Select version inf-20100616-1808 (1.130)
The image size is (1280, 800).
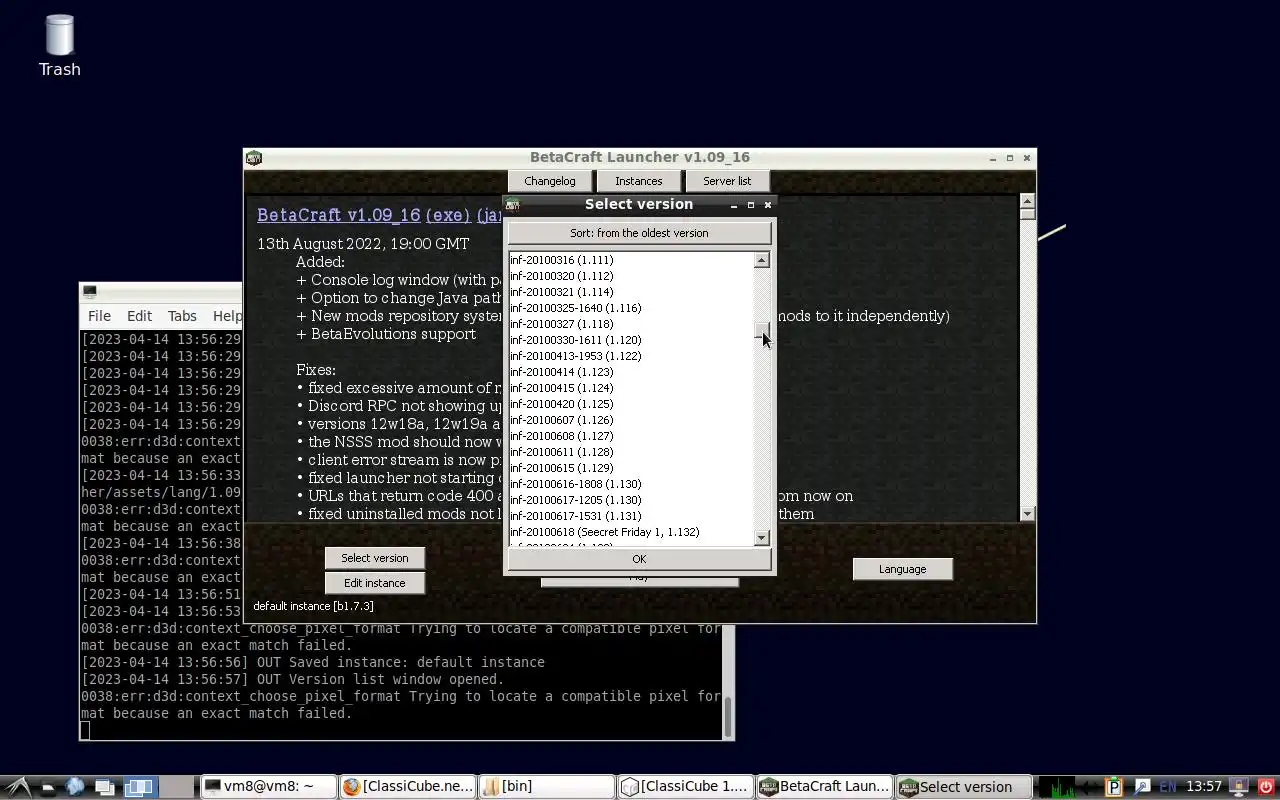click(x=631, y=484)
